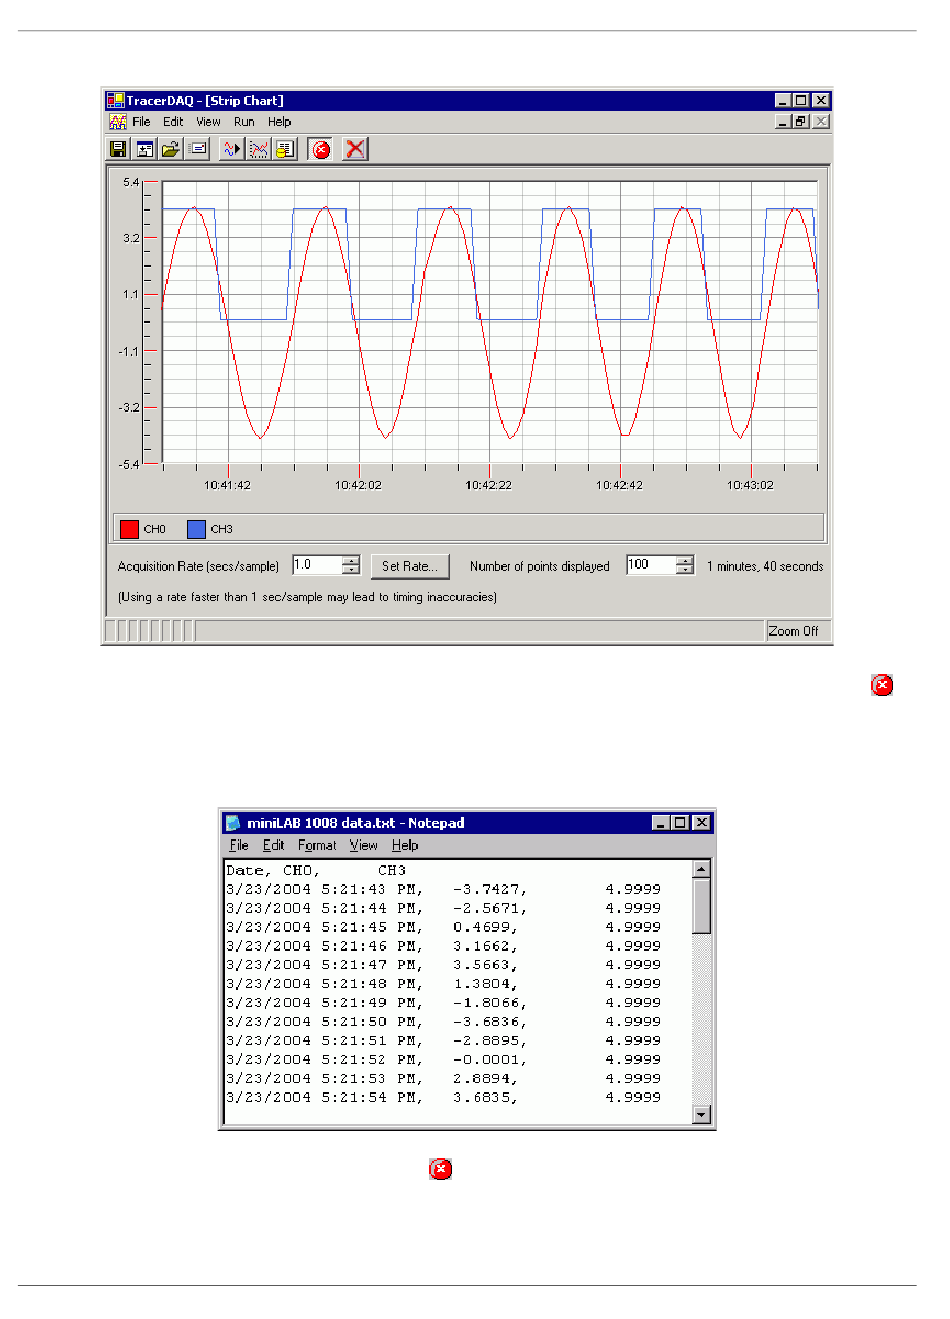Click the 10:42:42 time axis label
This screenshot has height=1319, width=950.
pyautogui.click(x=620, y=486)
